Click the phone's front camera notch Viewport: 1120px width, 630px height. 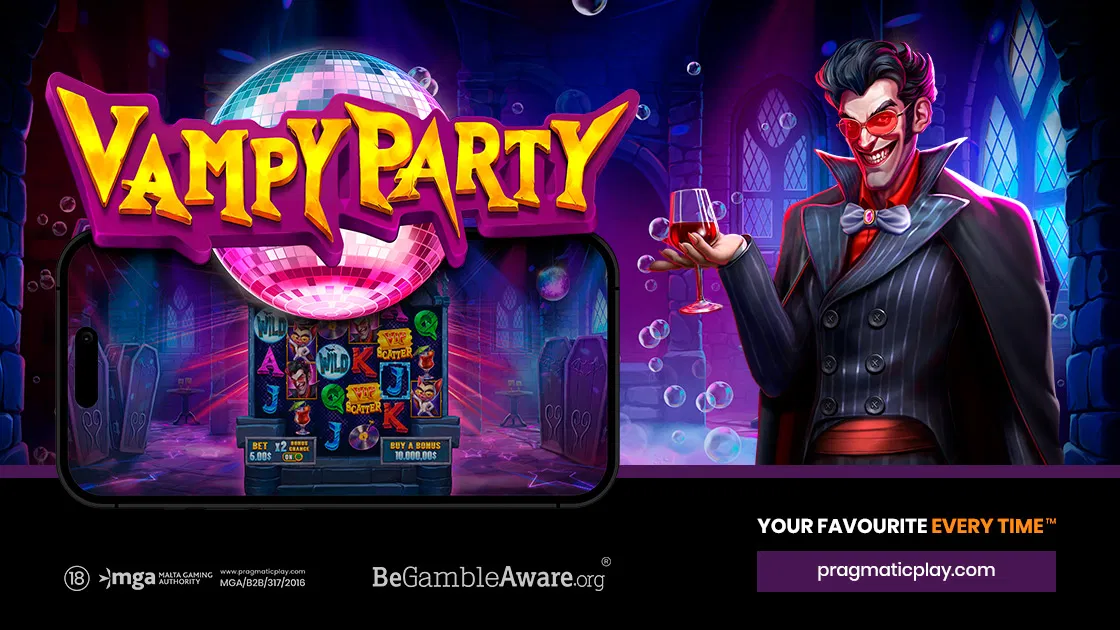point(88,368)
